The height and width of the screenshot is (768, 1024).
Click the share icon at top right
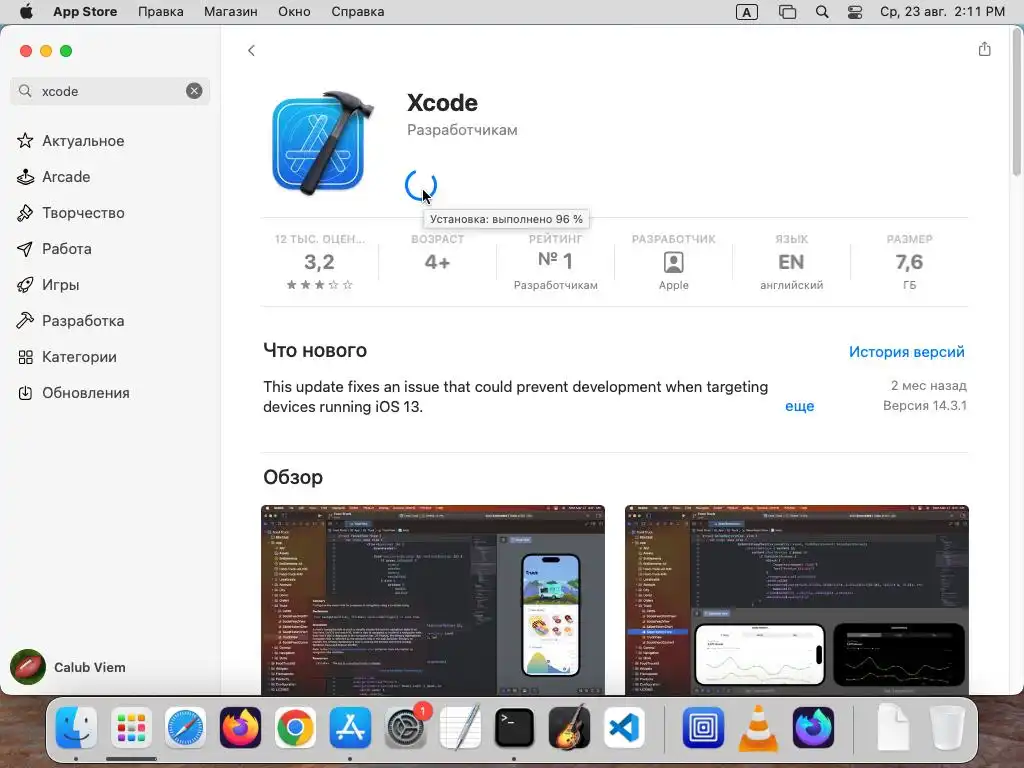coord(984,50)
